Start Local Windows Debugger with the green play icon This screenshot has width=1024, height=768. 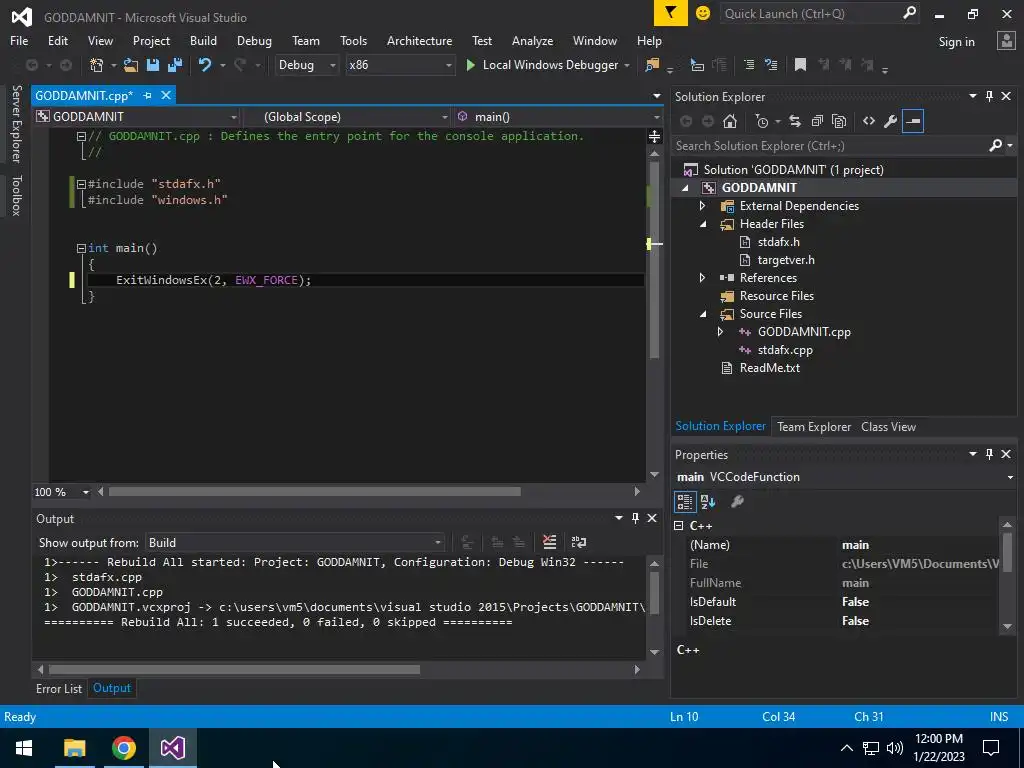[x=470, y=65]
